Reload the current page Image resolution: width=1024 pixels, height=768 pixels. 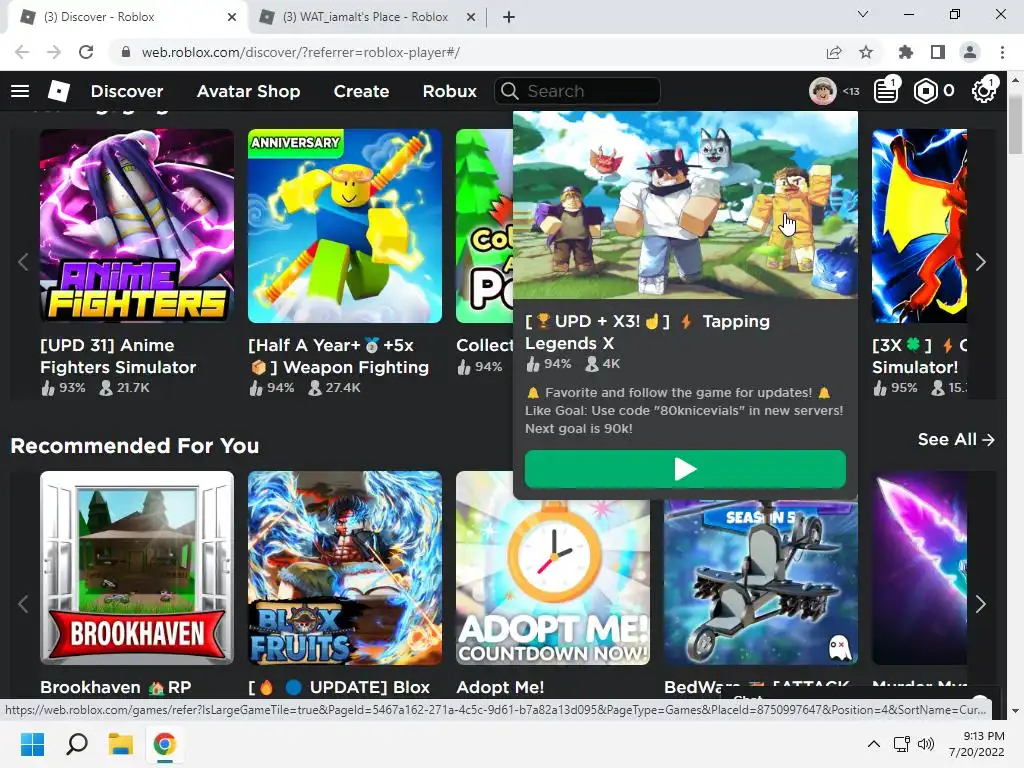pos(86,52)
